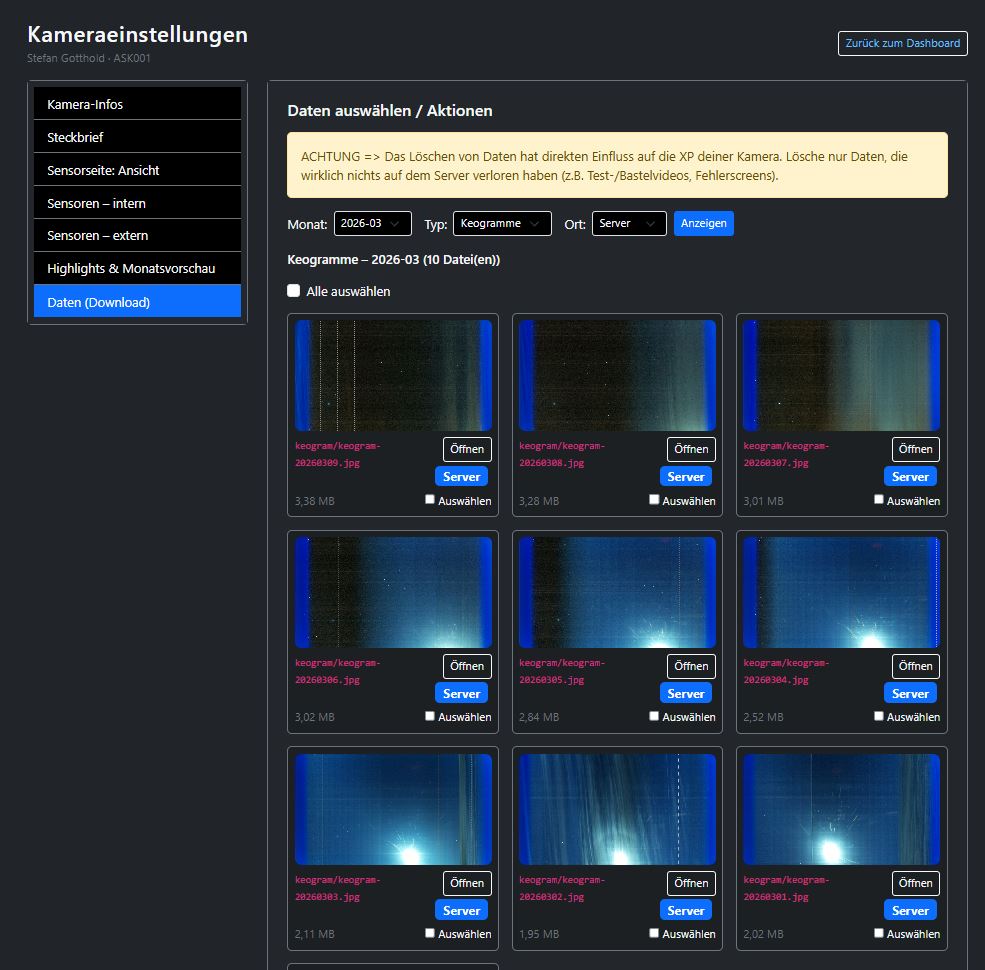
Task: Click the Server button for keogram-20260304.jpg
Action: tap(910, 692)
